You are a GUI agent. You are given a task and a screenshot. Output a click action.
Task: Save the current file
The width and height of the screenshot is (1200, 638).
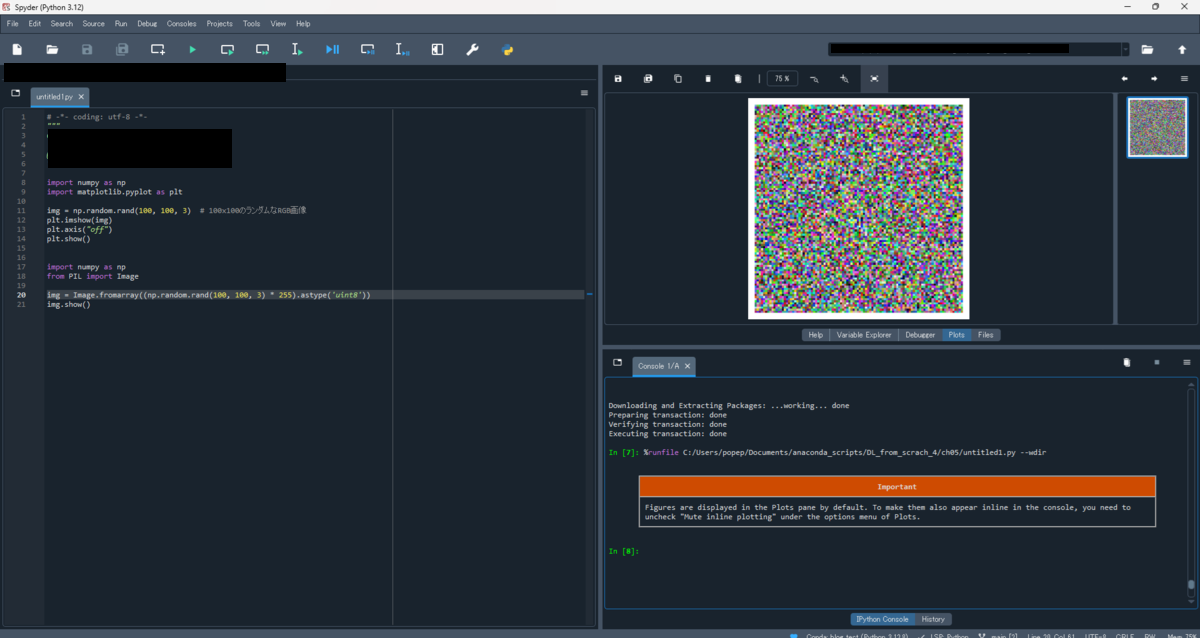click(87, 49)
